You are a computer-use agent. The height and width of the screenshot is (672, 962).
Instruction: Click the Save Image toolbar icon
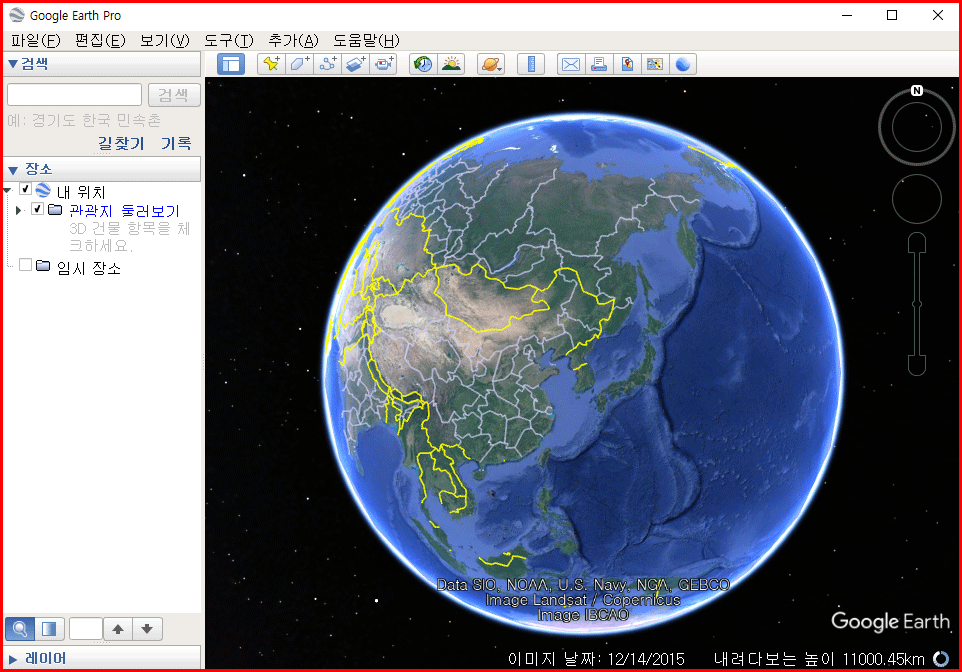[x=627, y=64]
